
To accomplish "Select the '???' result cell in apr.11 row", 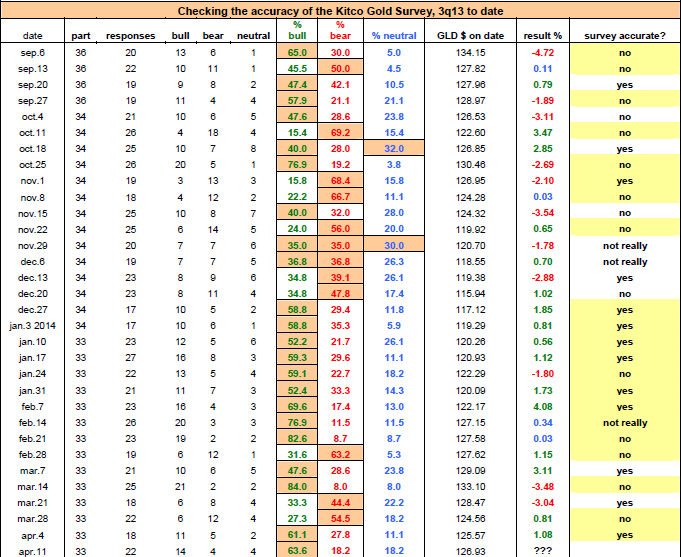I will (x=542, y=551).
